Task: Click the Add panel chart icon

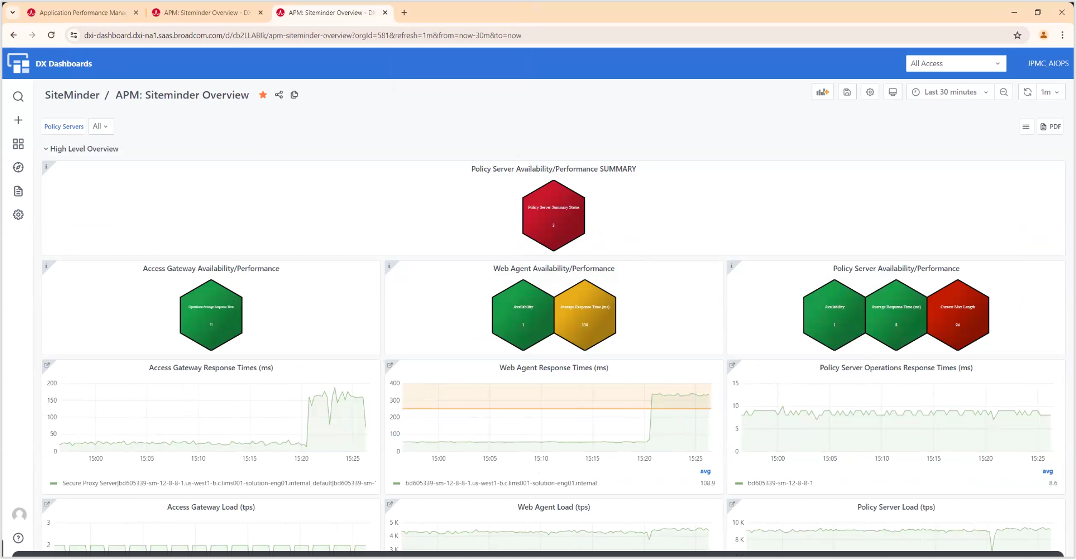Action: [x=823, y=92]
